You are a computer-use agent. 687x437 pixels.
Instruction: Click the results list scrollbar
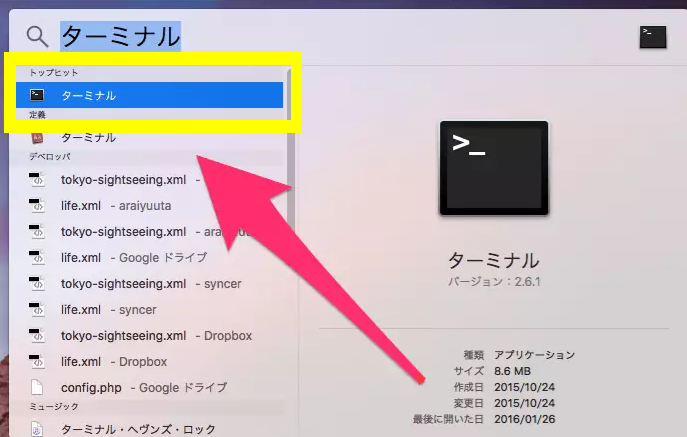tap(289, 120)
